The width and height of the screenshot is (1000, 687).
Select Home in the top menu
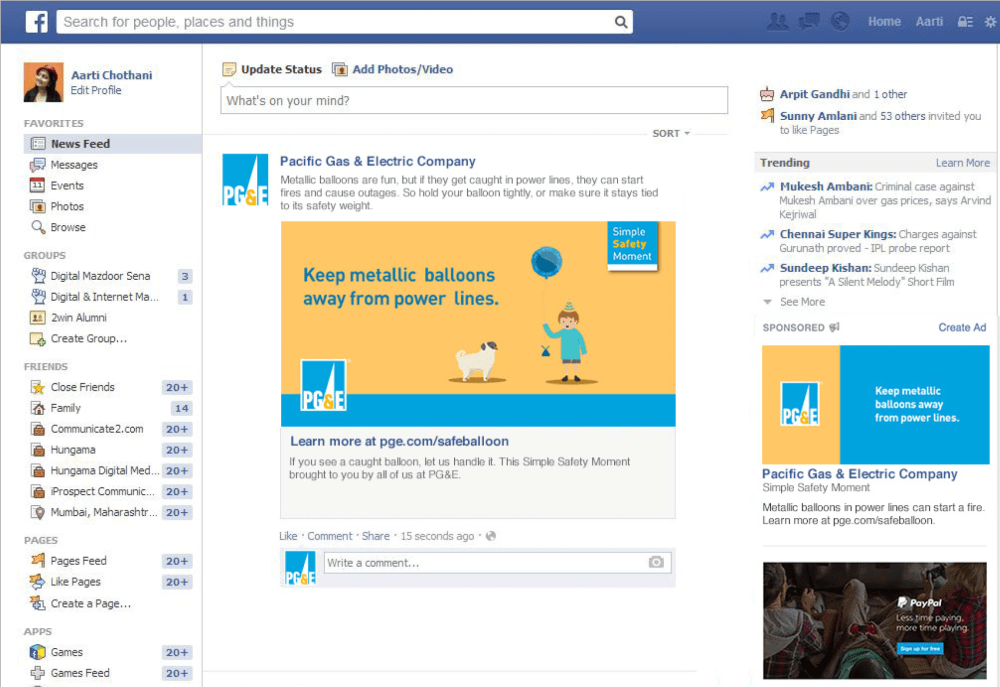tap(884, 20)
